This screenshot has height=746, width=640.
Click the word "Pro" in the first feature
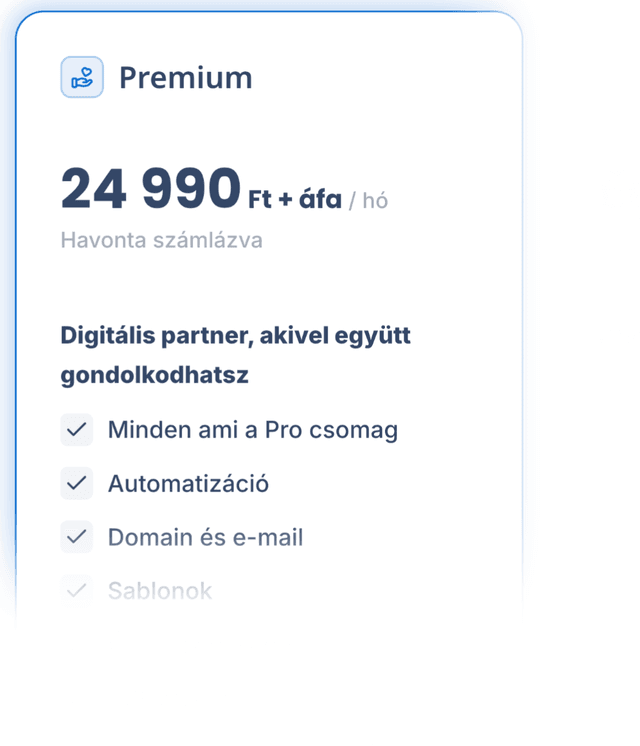pos(284,430)
